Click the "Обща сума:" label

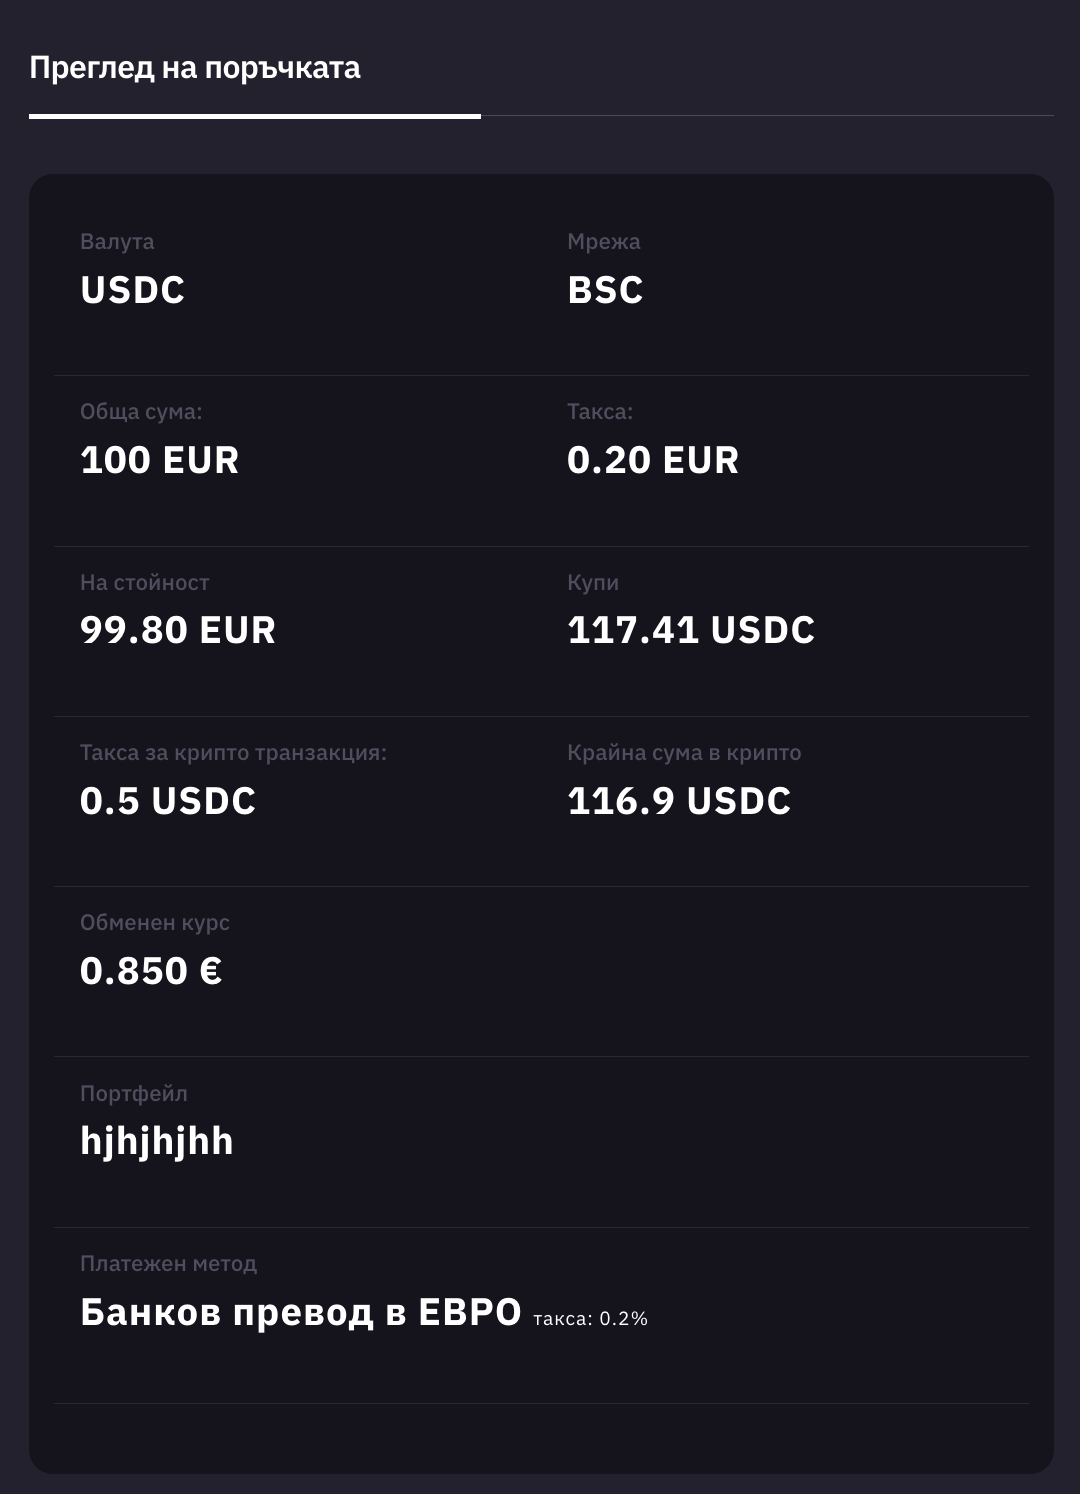point(141,412)
